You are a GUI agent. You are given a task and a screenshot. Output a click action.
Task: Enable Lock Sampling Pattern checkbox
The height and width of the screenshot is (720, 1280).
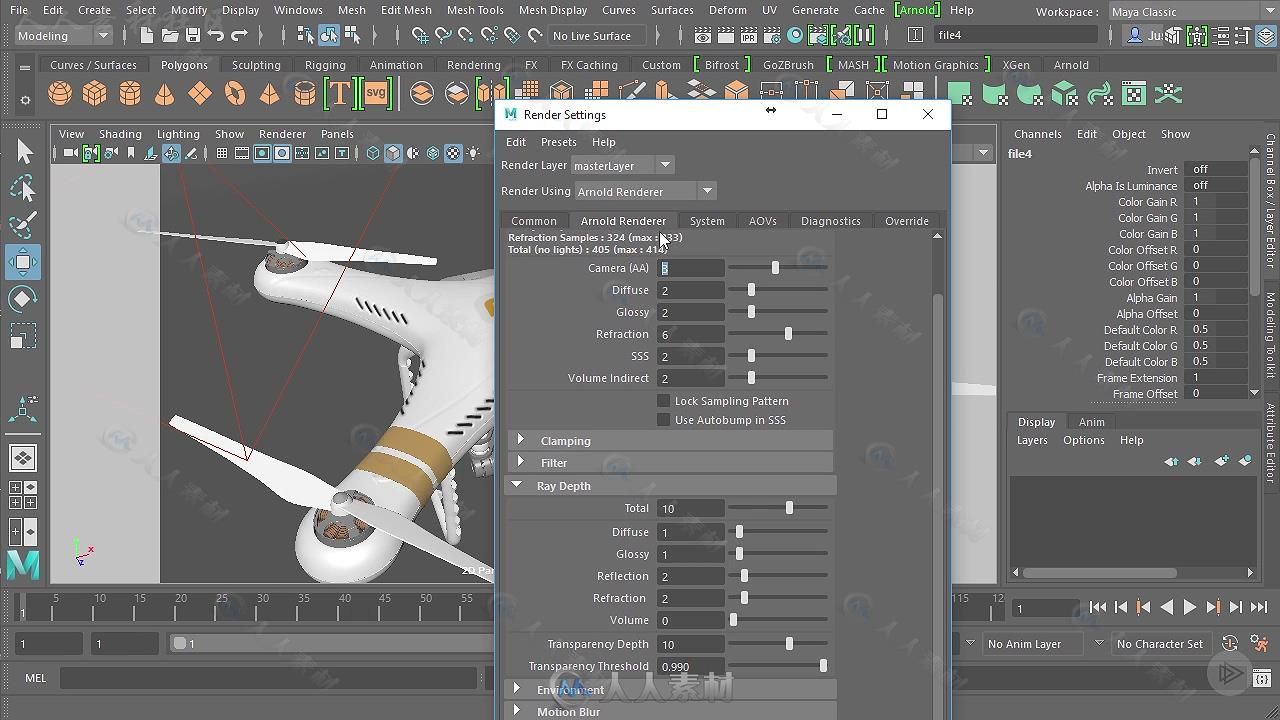click(x=663, y=400)
